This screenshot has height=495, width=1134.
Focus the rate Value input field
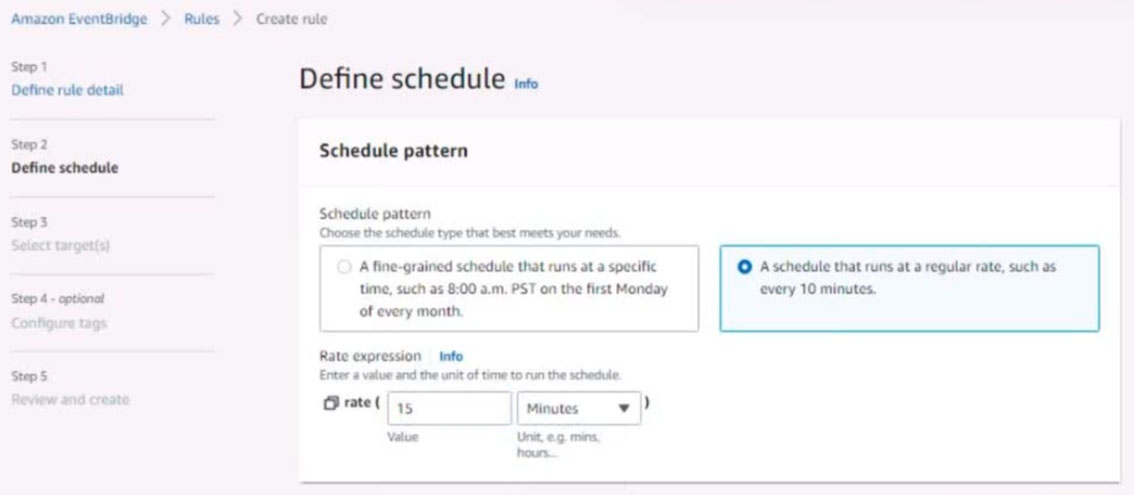tap(448, 408)
